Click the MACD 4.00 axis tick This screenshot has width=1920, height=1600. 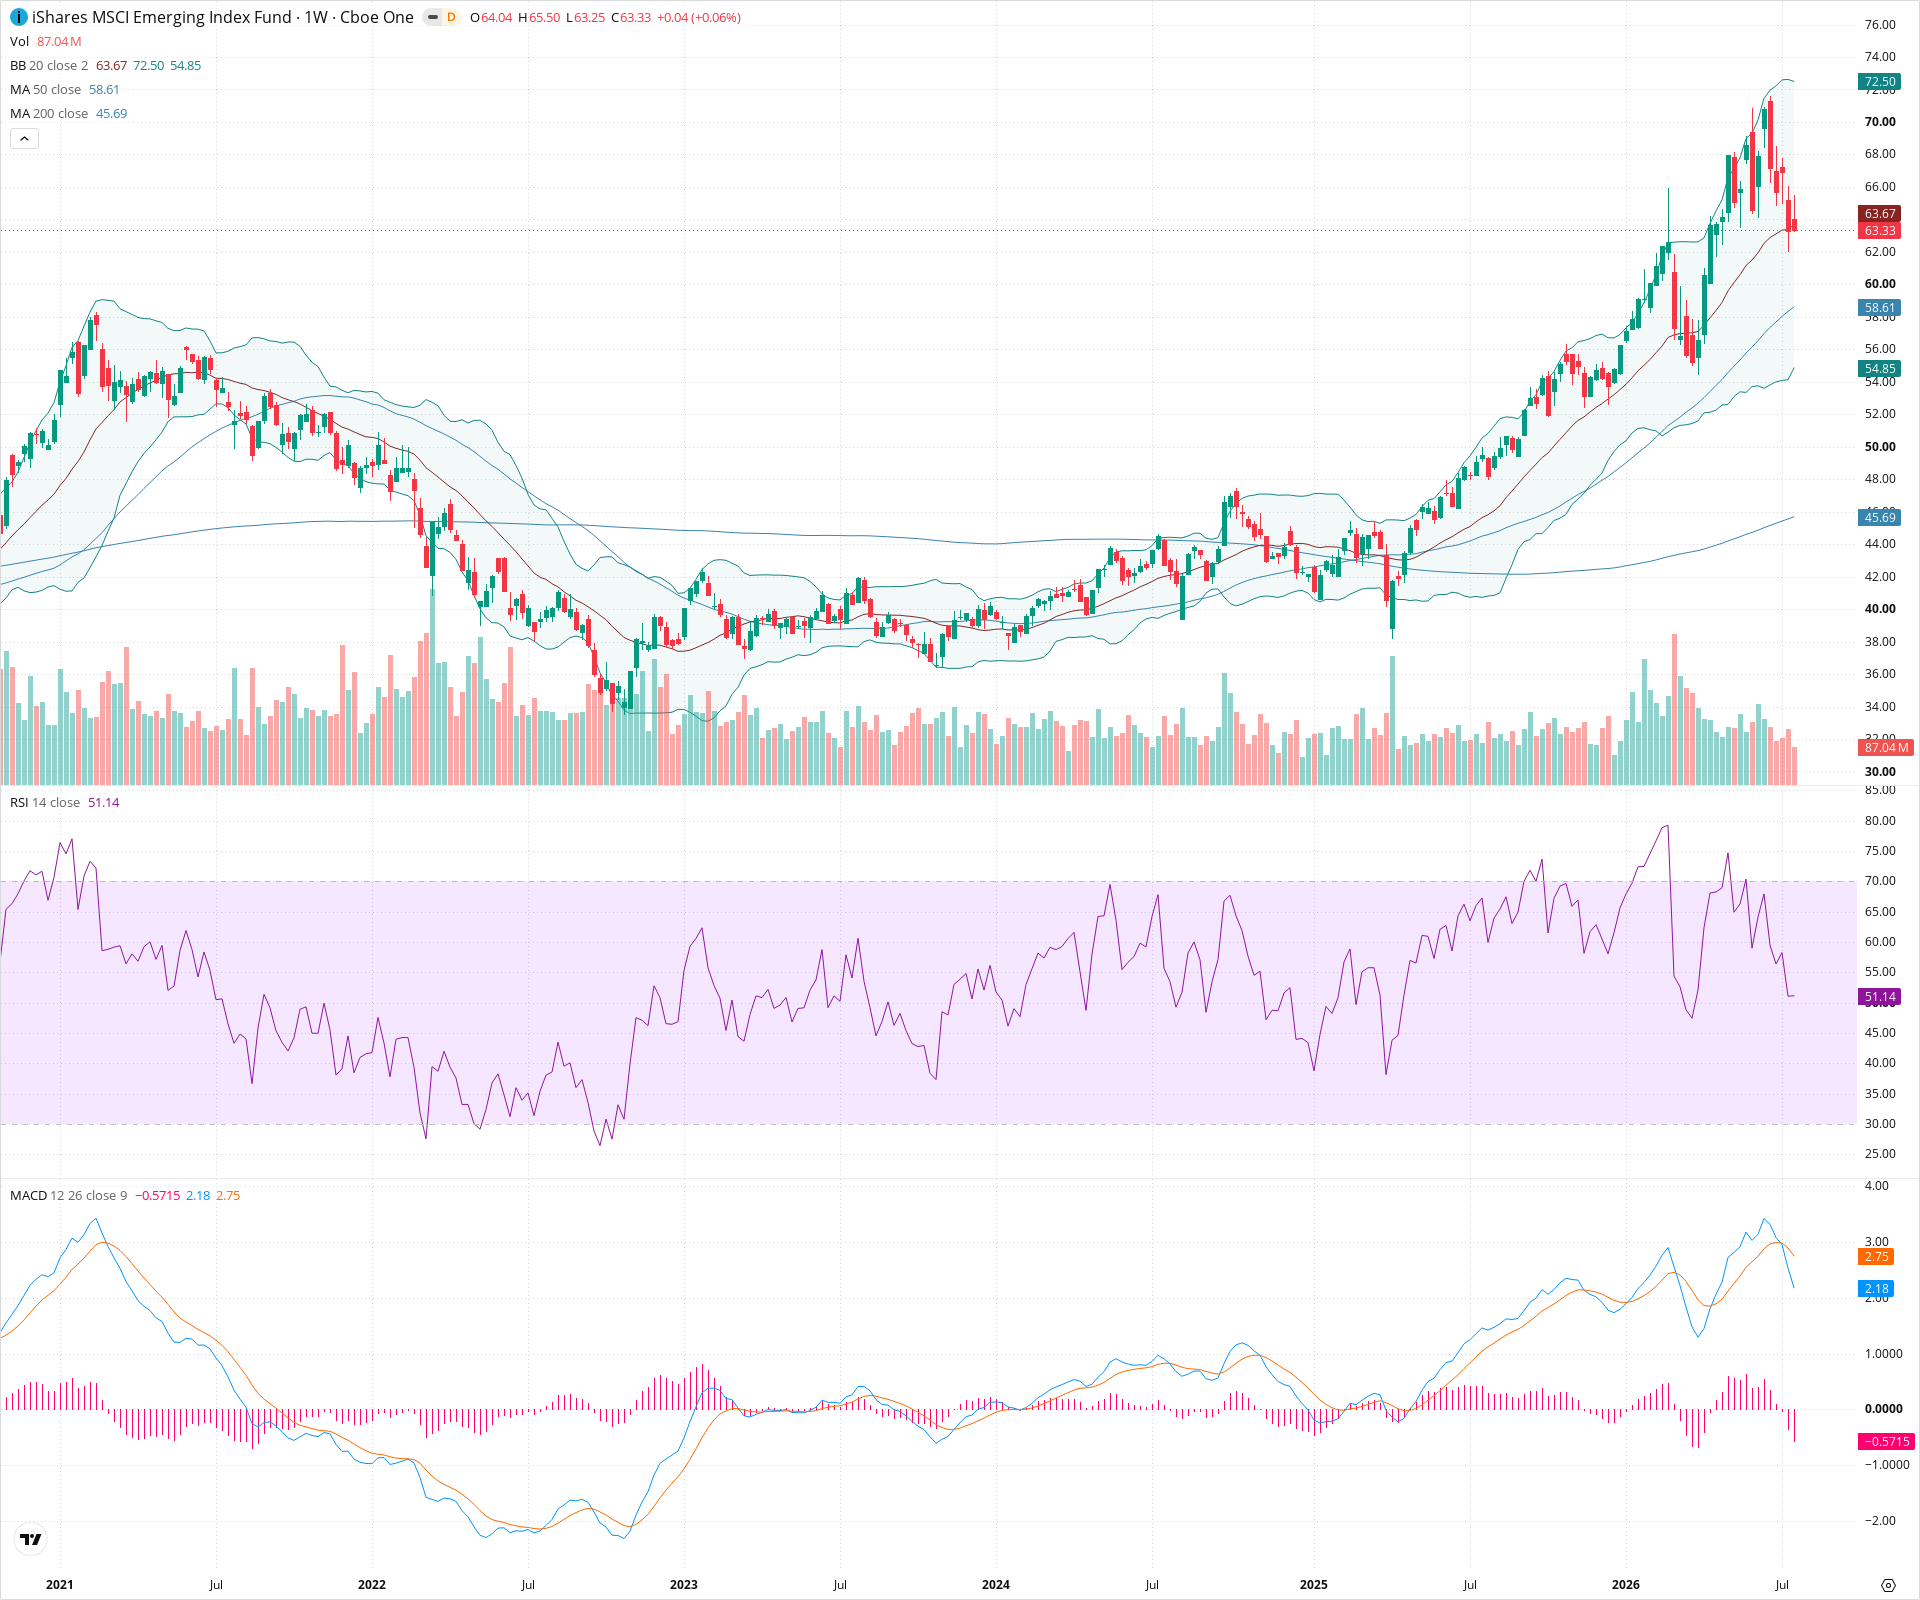pyautogui.click(x=1877, y=1186)
